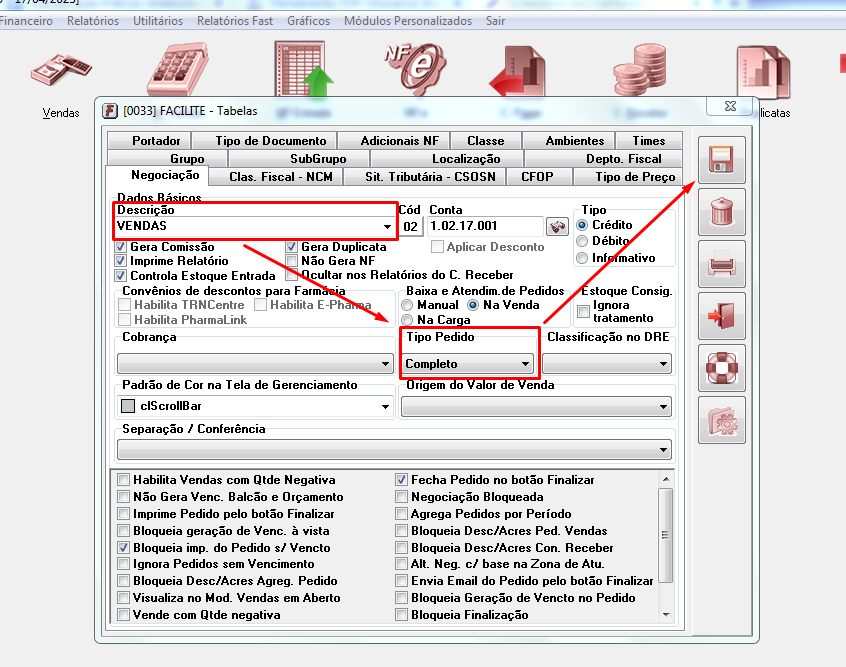Close the FACILITE Tabelas window
Screen dimensions: 846x667
coord(729,106)
